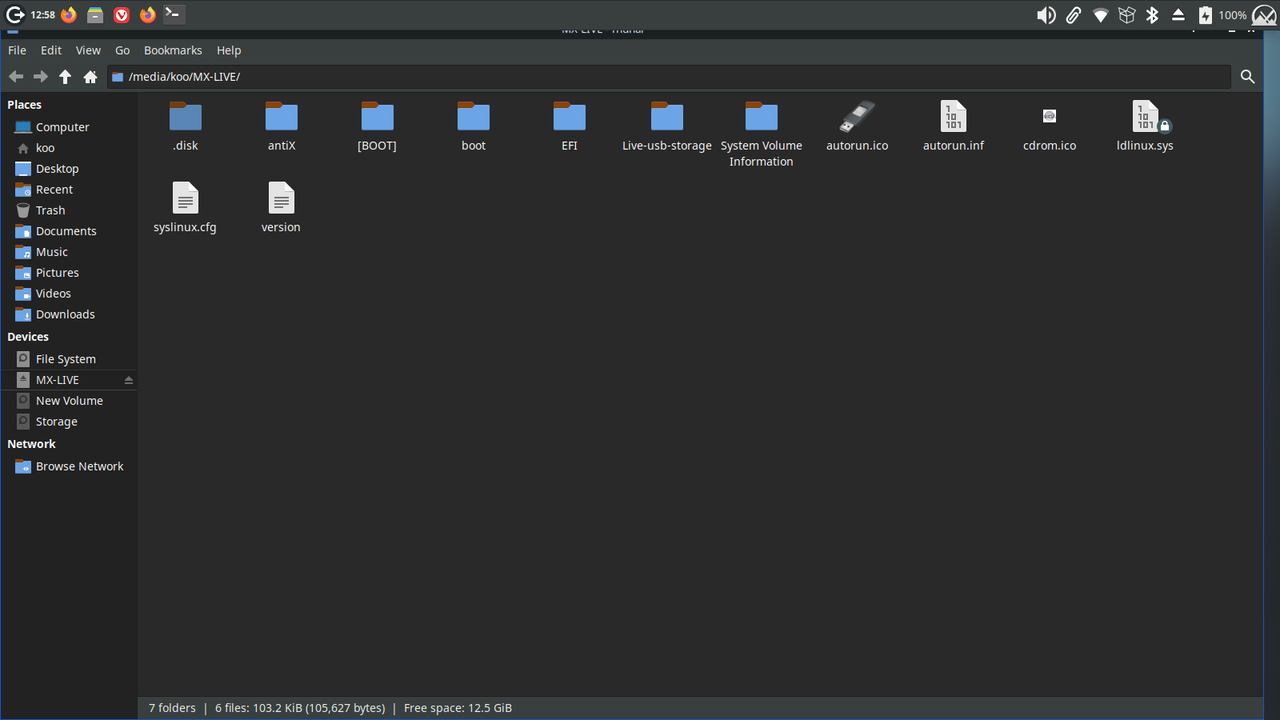Click the Bluetooth tray icon
This screenshot has height=720, width=1280.
(x=1152, y=15)
